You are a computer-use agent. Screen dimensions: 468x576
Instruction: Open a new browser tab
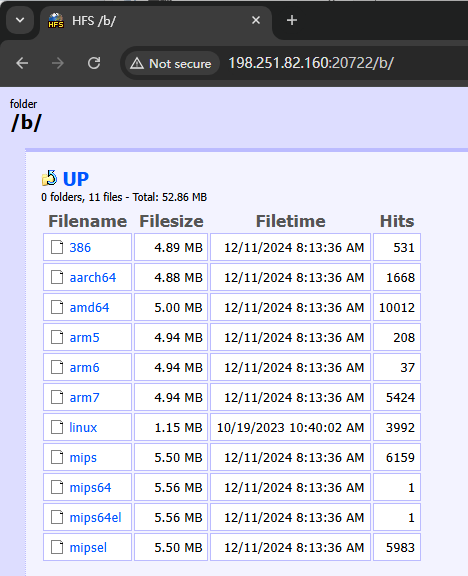[x=292, y=20]
